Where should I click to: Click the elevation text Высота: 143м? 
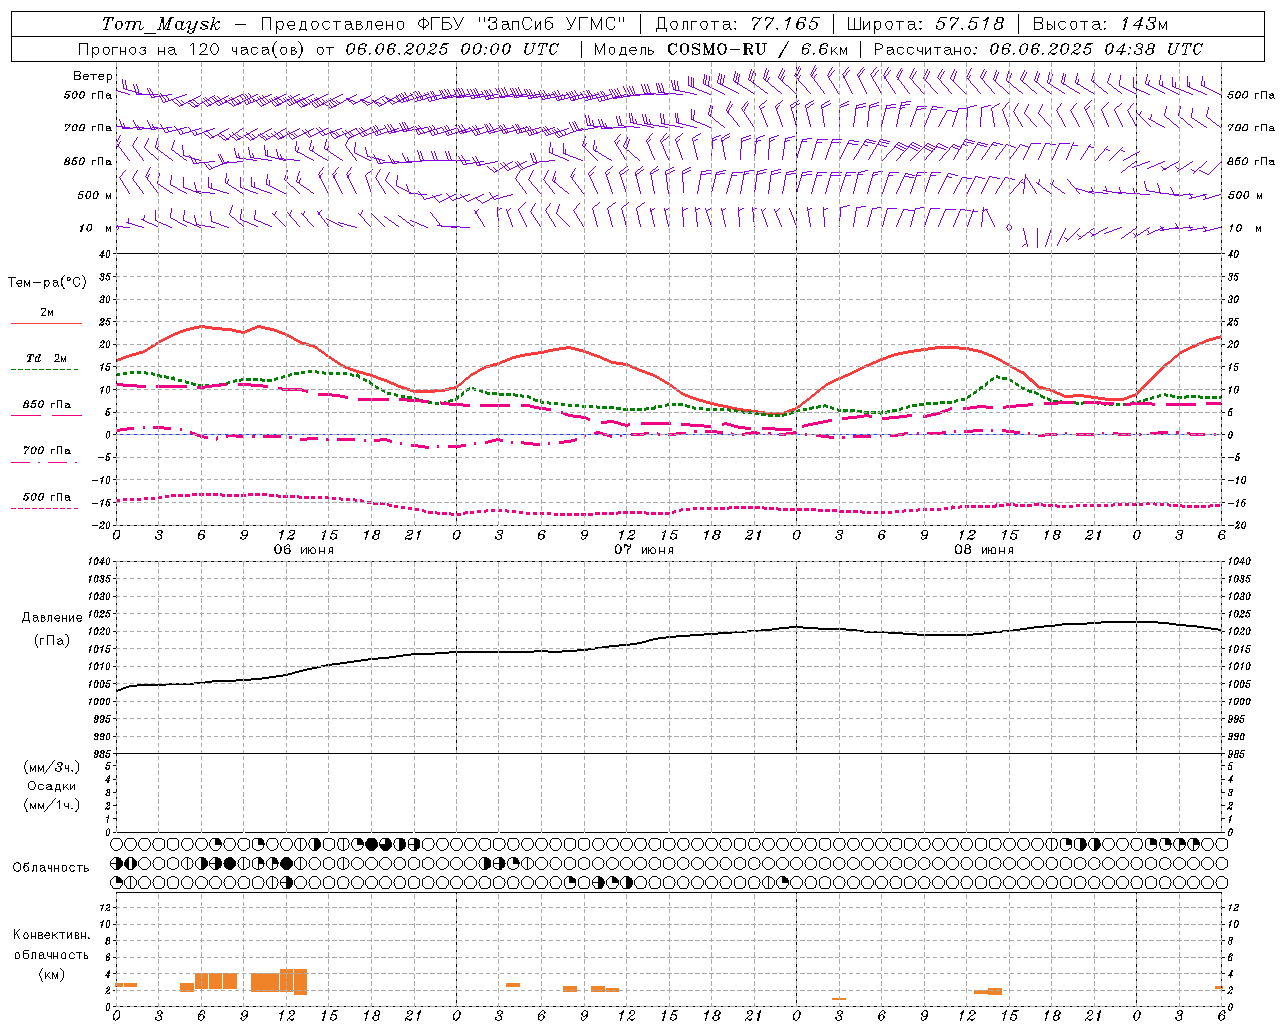pyautogui.click(x=1100, y=24)
